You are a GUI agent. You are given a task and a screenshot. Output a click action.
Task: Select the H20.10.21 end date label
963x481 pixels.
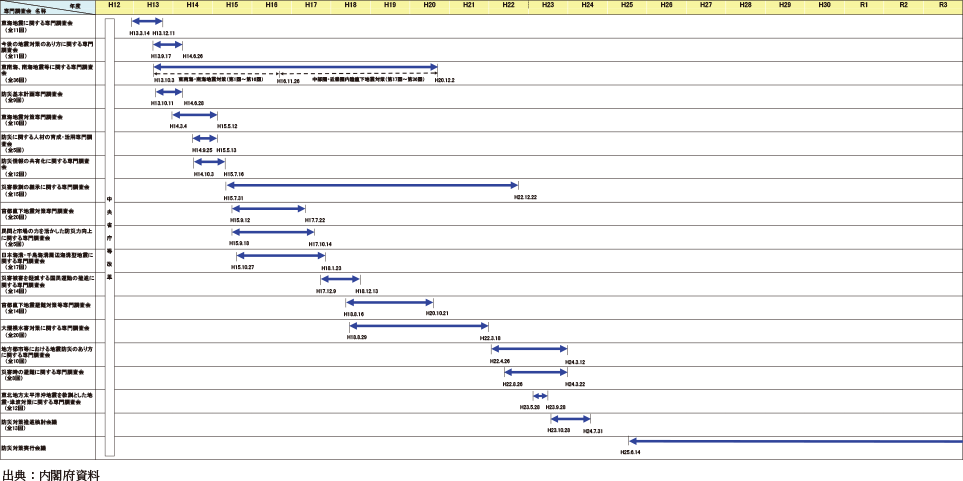point(438,314)
